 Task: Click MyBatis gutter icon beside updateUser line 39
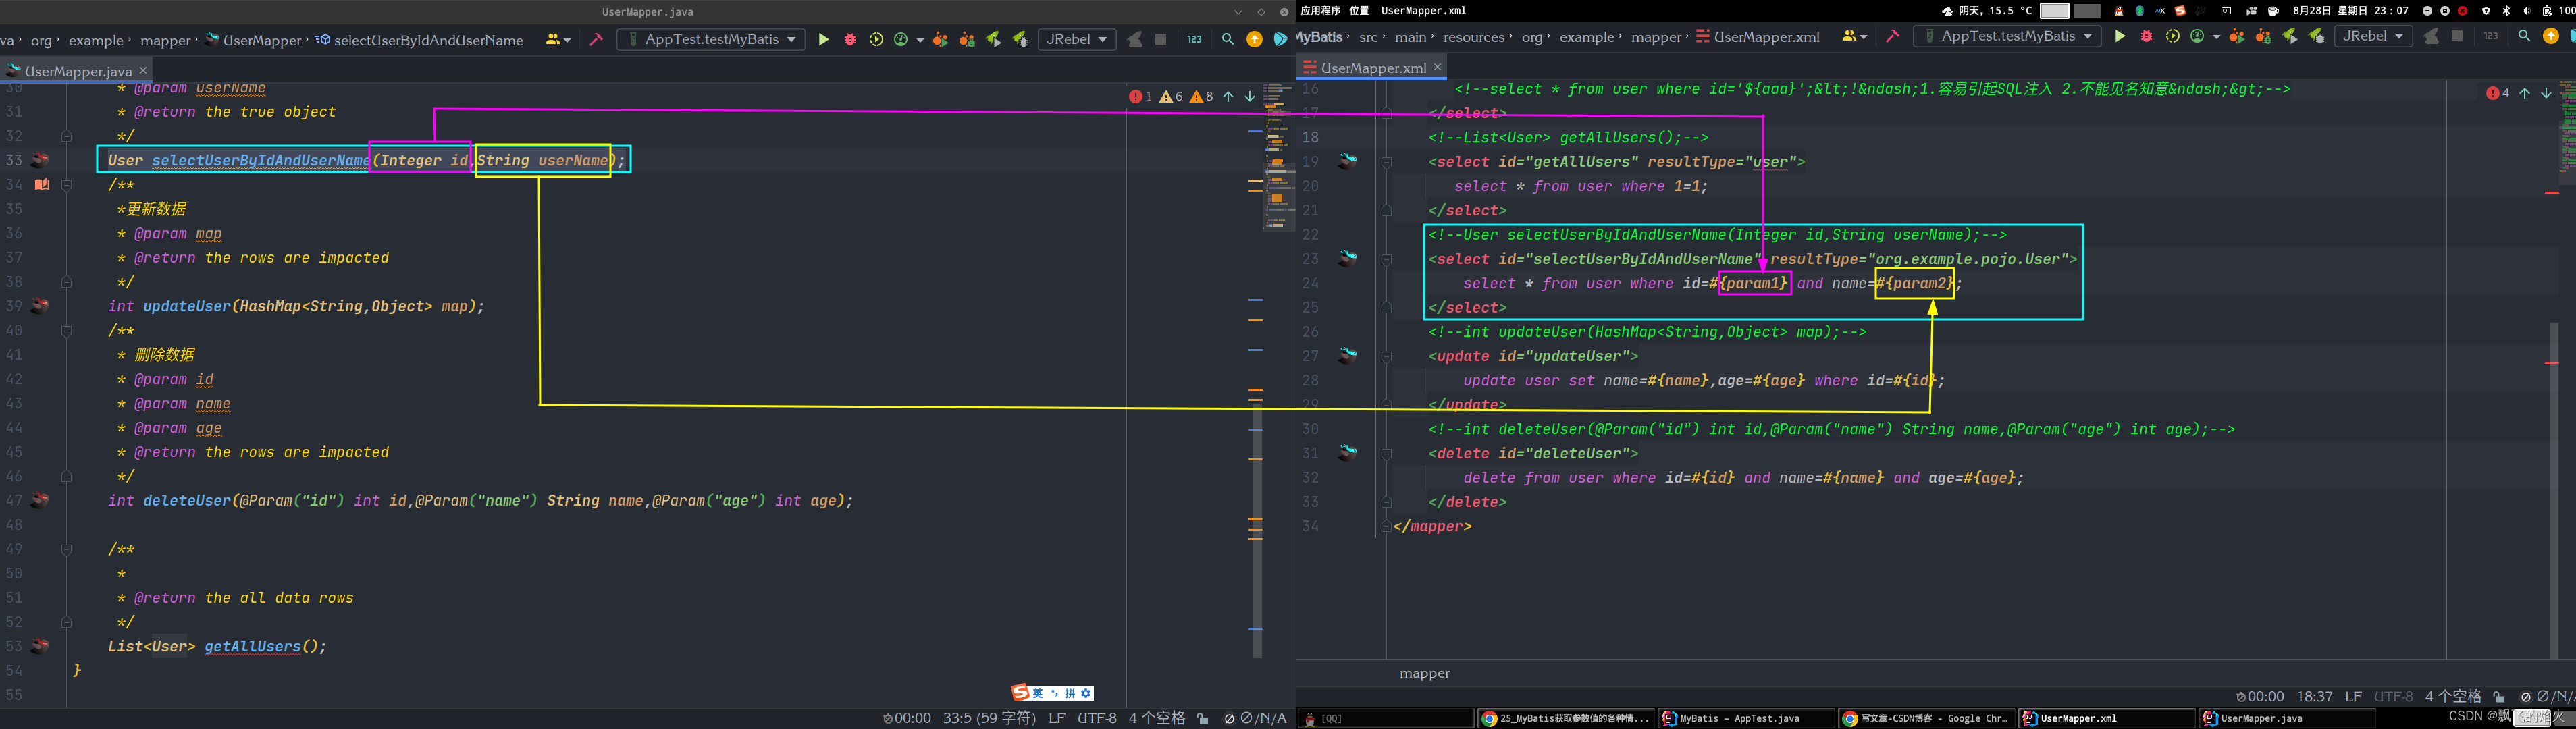[x=40, y=306]
